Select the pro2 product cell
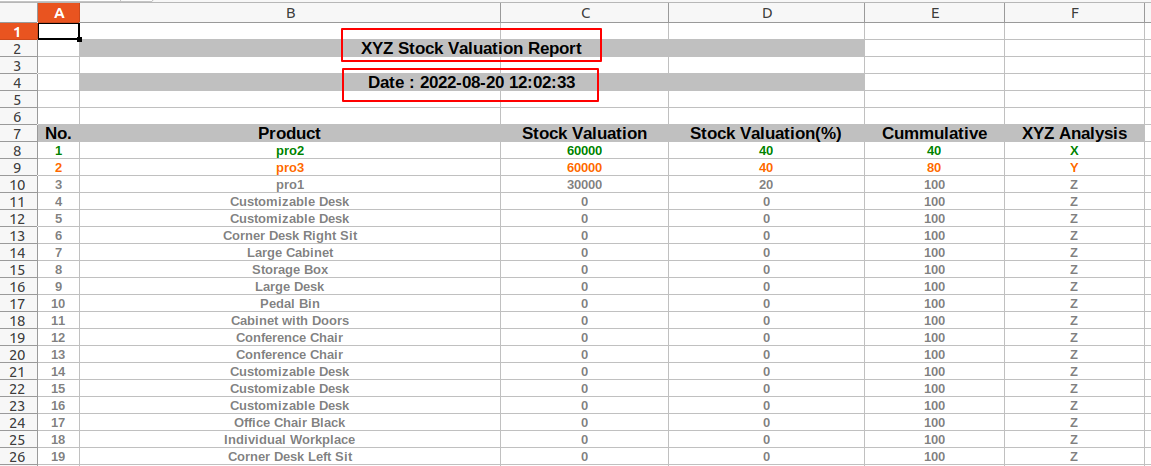The width and height of the screenshot is (1151, 466). click(x=290, y=150)
